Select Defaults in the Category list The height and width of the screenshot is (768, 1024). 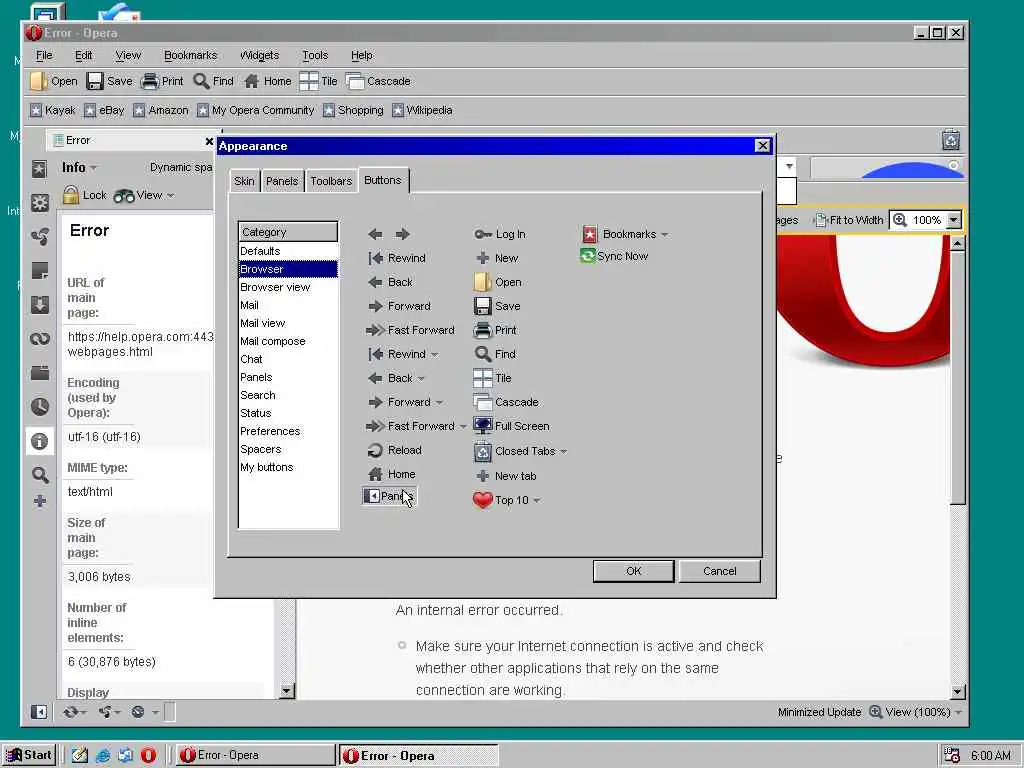point(288,251)
